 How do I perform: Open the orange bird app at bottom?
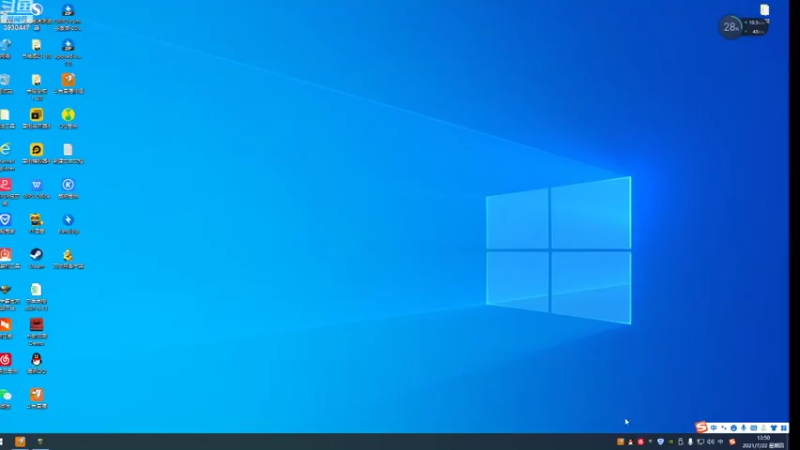[36, 394]
